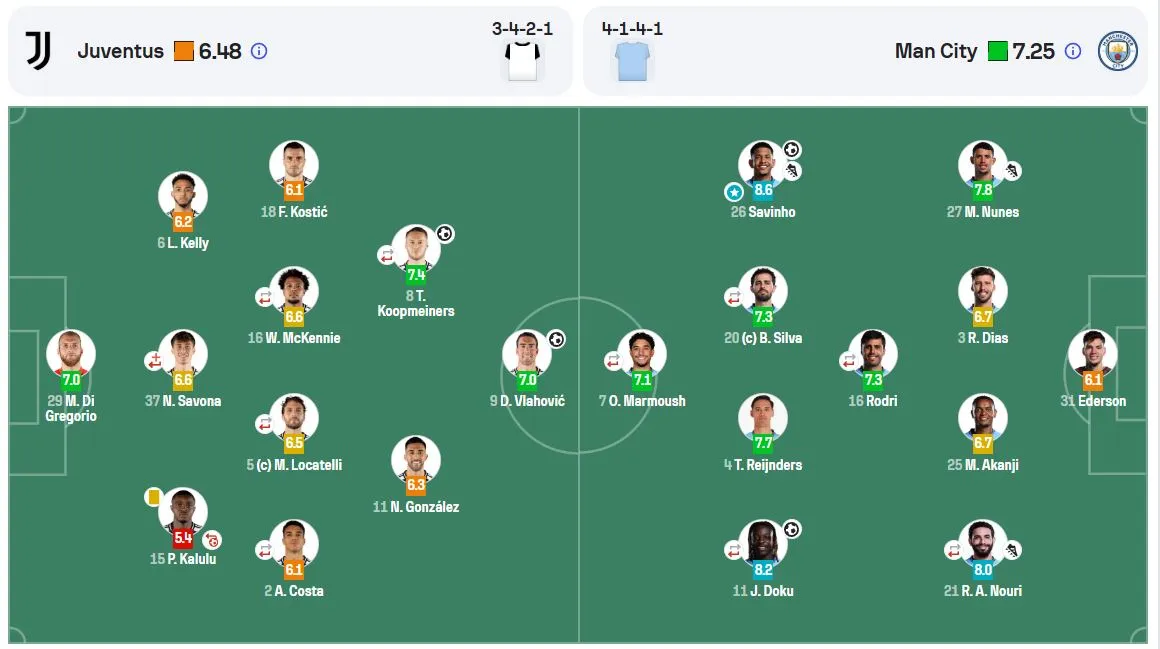
Task: Click the info icon next to Juventus rating
Action: point(259,51)
